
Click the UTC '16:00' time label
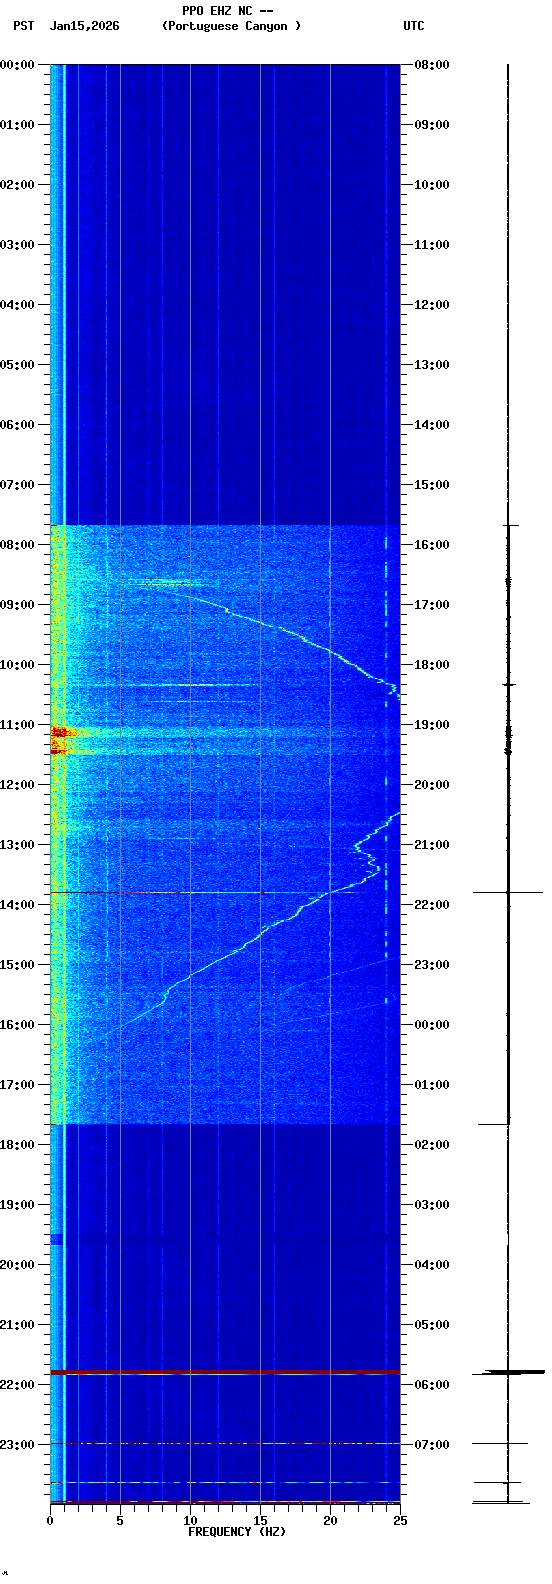click(432, 545)
